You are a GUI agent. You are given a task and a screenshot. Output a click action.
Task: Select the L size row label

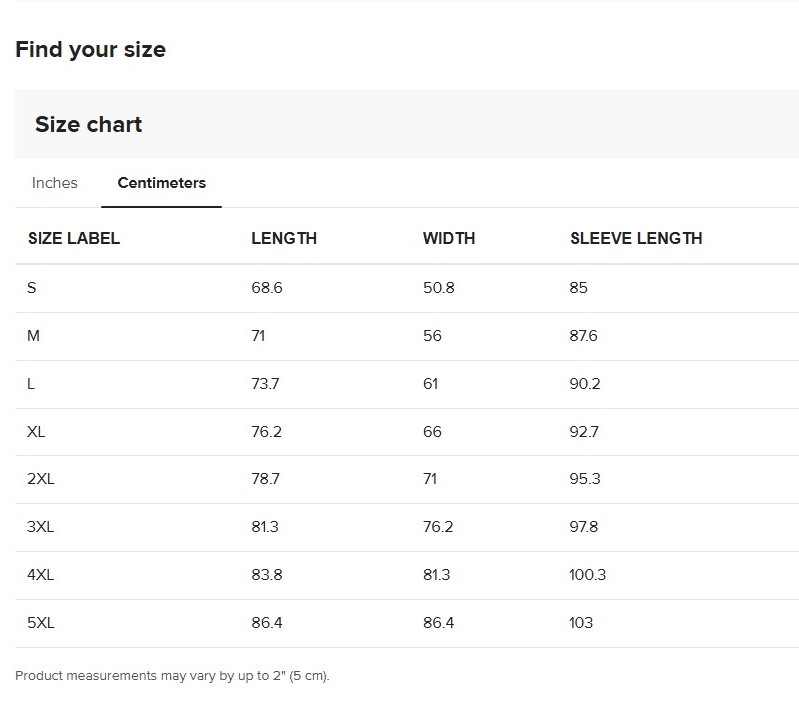(31, 384)
